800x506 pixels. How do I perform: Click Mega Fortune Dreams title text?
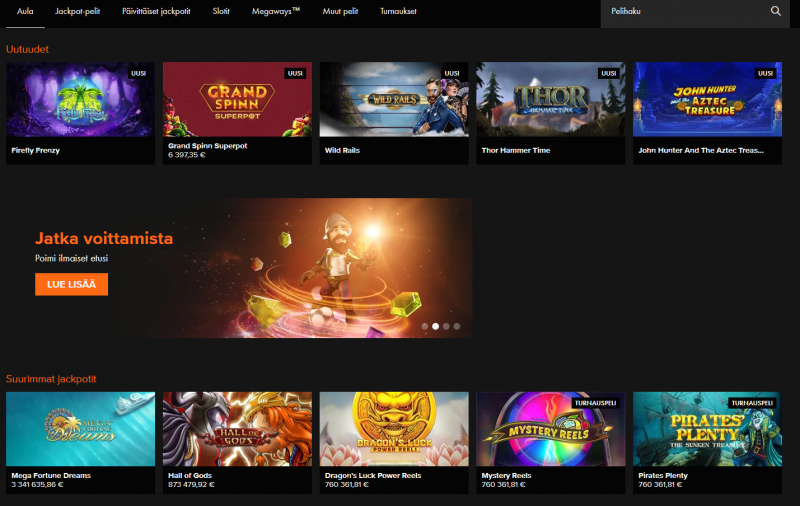[x=51, y=475]
